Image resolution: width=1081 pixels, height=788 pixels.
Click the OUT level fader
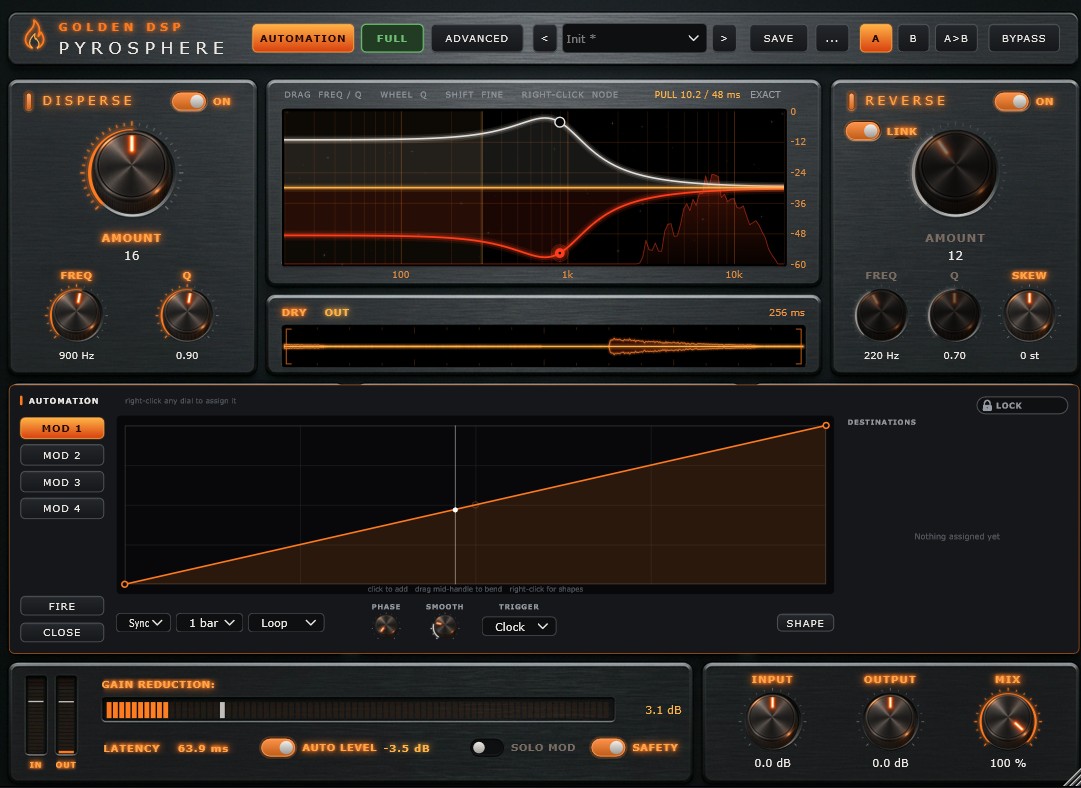tap(66, 715)
